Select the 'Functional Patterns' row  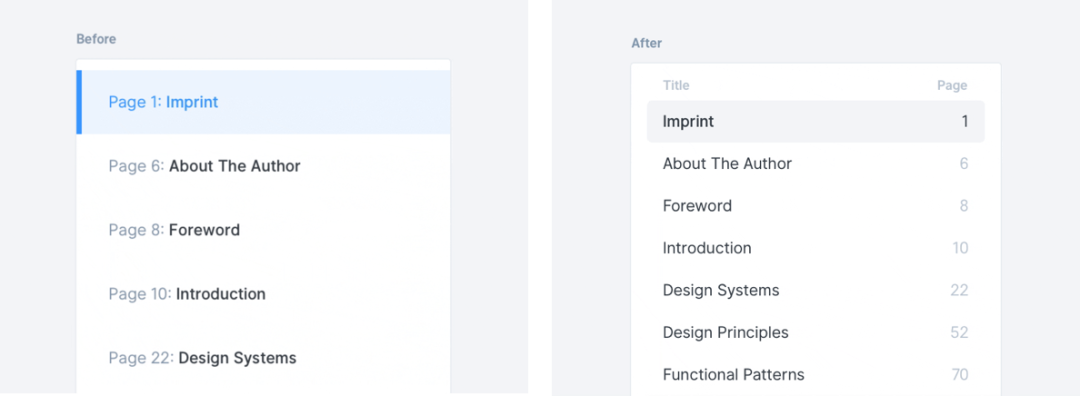click(816, 375)
